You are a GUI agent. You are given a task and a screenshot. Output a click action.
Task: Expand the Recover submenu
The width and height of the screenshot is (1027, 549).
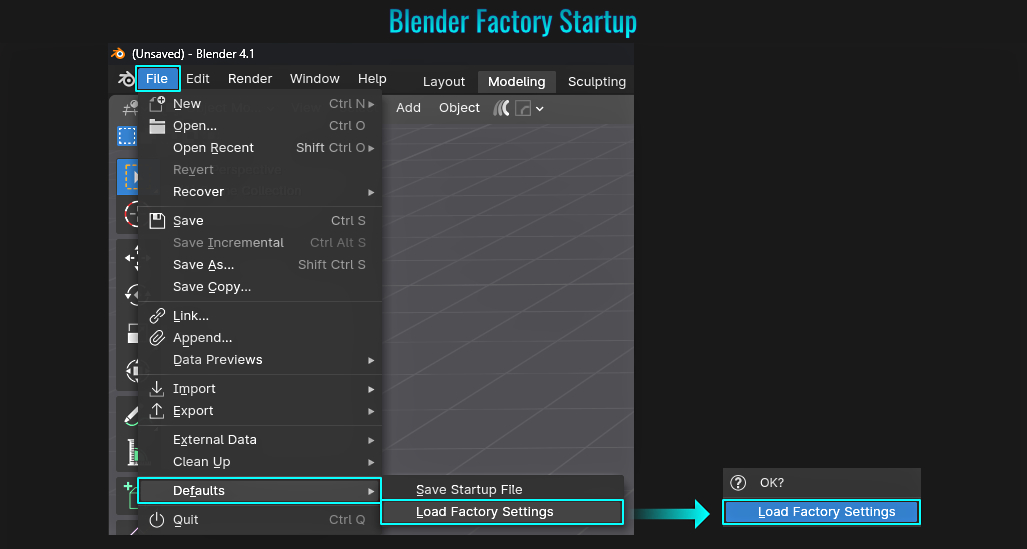click(260, 192)
